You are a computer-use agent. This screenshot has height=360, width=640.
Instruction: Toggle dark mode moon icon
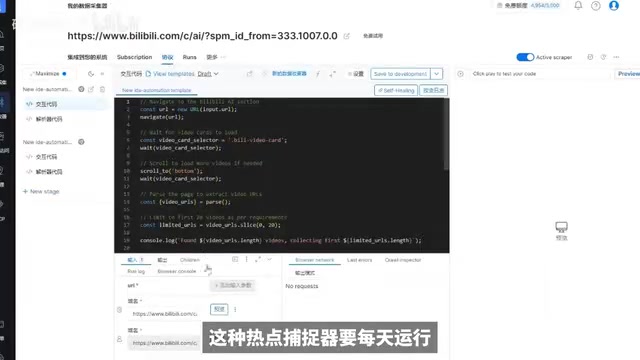[x=91, y=74]
